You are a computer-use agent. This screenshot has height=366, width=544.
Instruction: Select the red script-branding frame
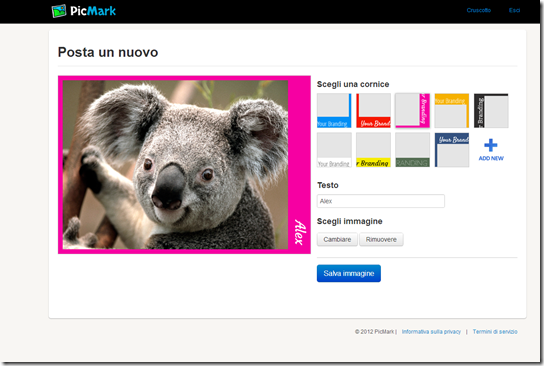coord(373,111)
